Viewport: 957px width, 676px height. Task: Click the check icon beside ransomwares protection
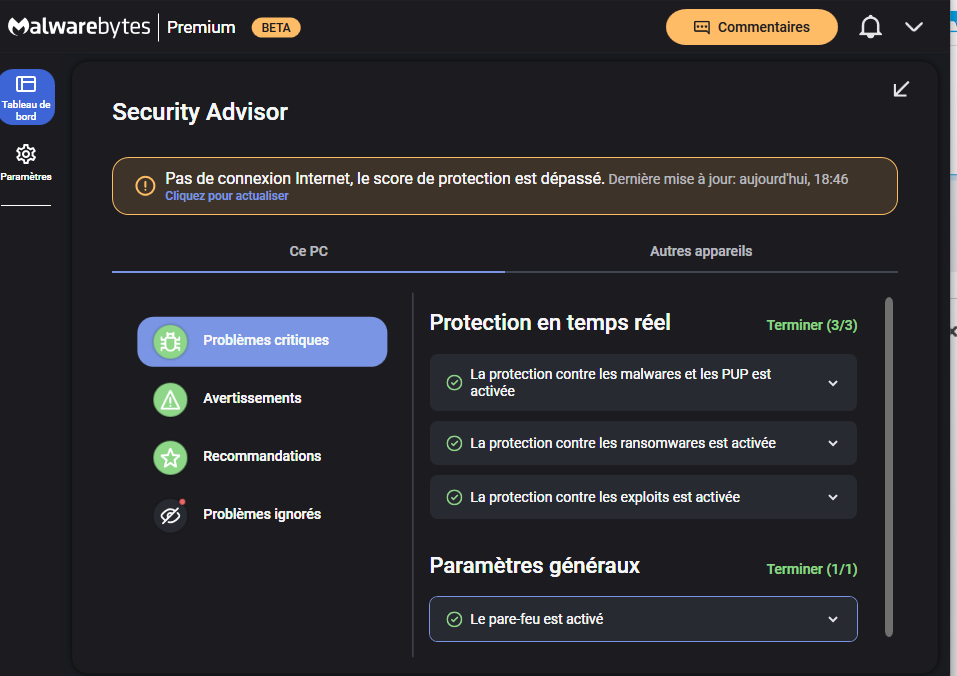454,443
